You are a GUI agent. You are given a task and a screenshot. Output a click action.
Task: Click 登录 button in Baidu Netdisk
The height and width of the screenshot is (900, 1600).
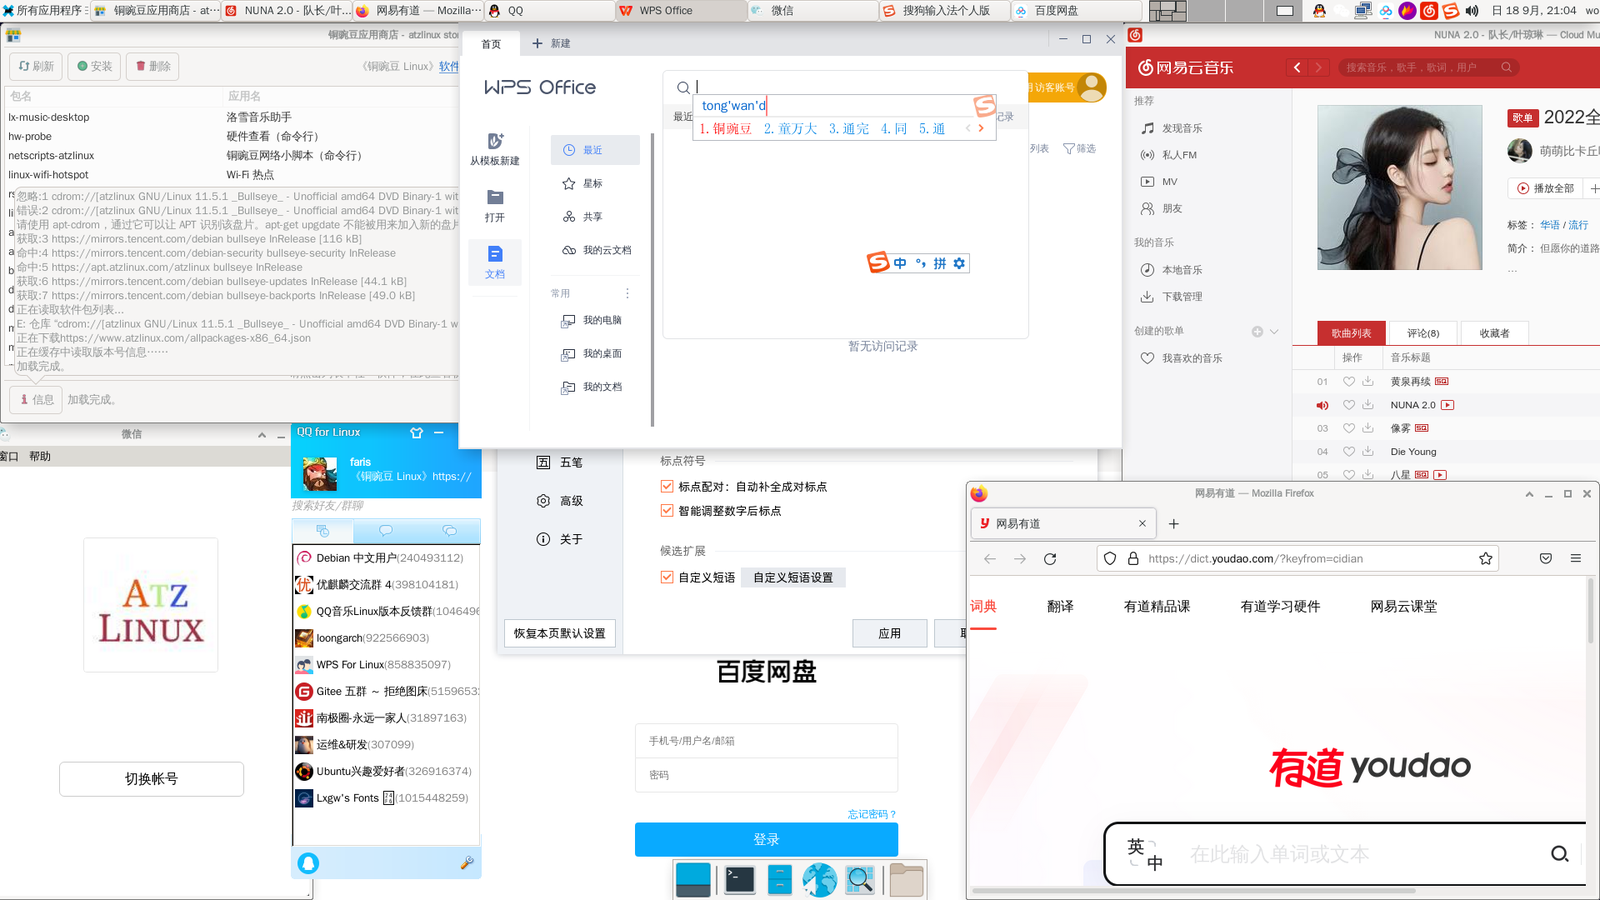click(766, 840)
